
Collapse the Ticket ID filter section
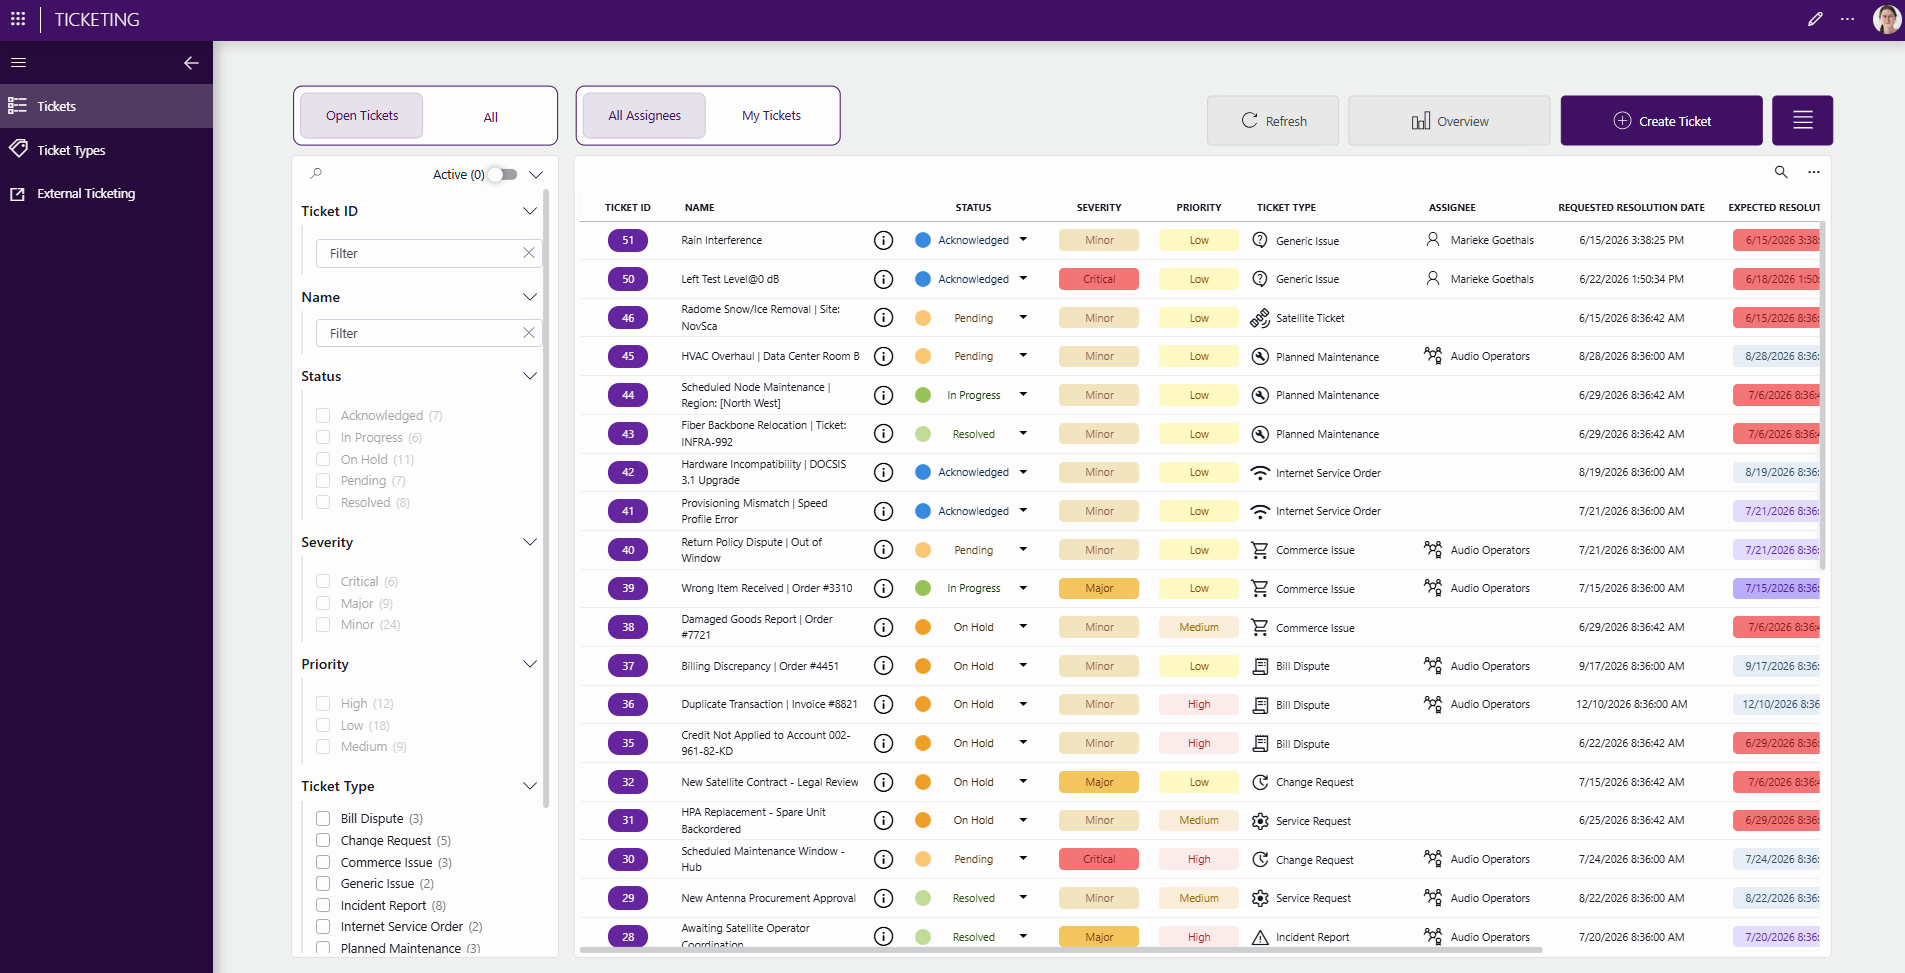pos(530,211)
